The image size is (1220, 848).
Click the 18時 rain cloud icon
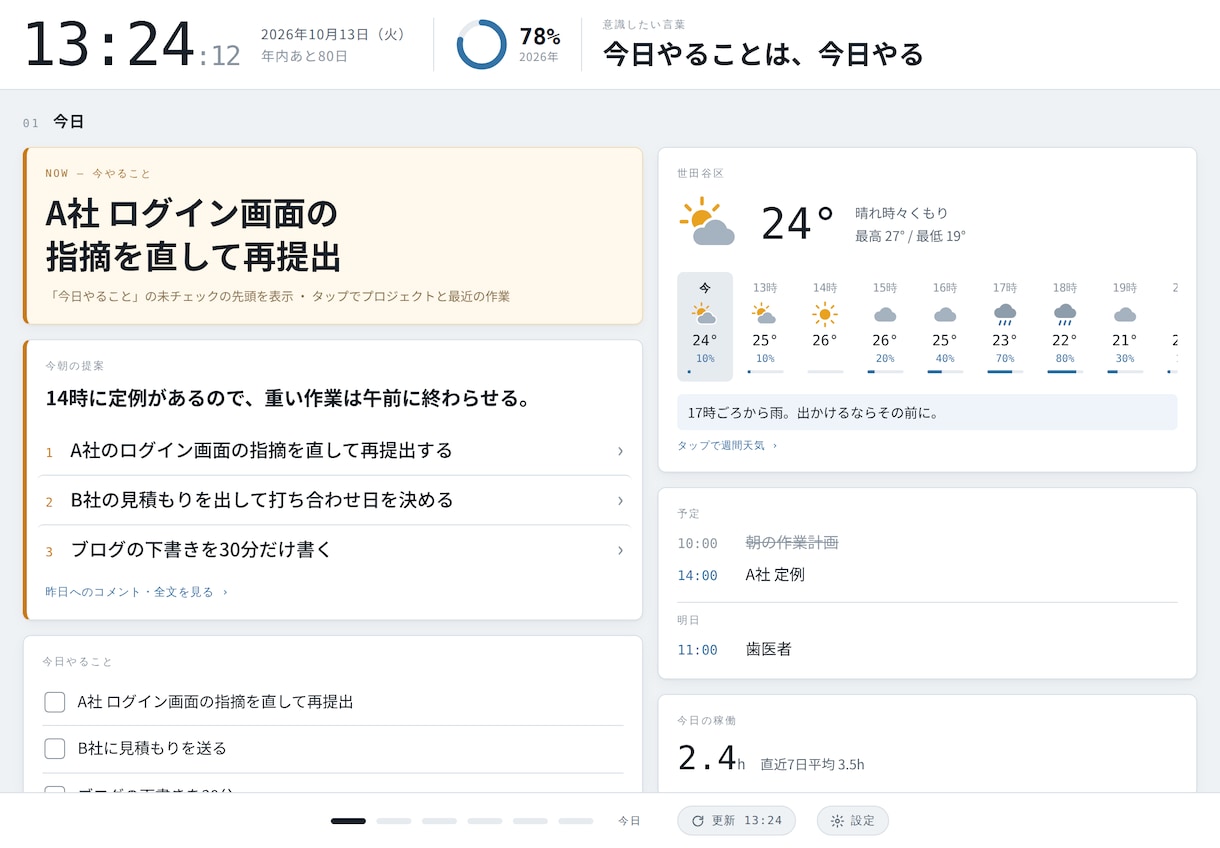pos(1065,315)
